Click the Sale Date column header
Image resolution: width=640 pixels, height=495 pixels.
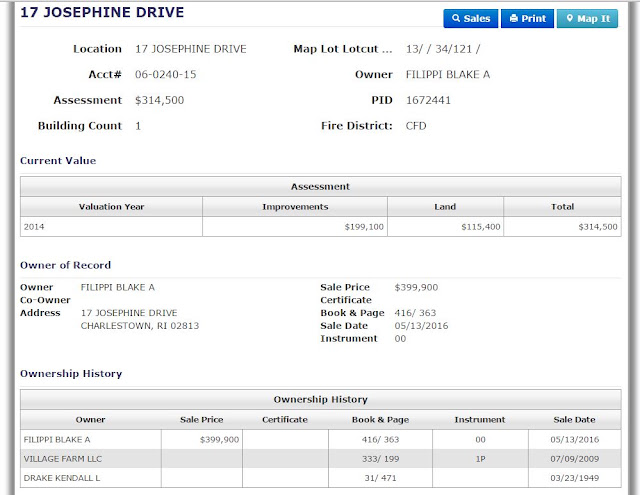click(574, 420)
